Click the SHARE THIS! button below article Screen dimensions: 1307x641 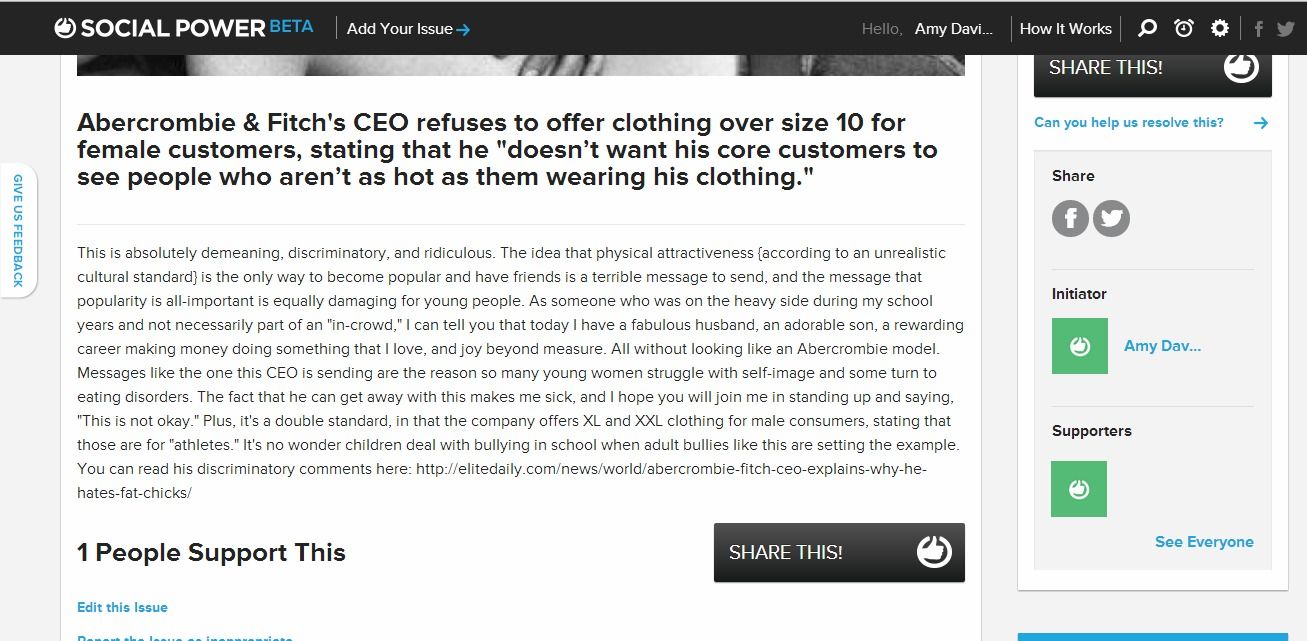[839, 552]
